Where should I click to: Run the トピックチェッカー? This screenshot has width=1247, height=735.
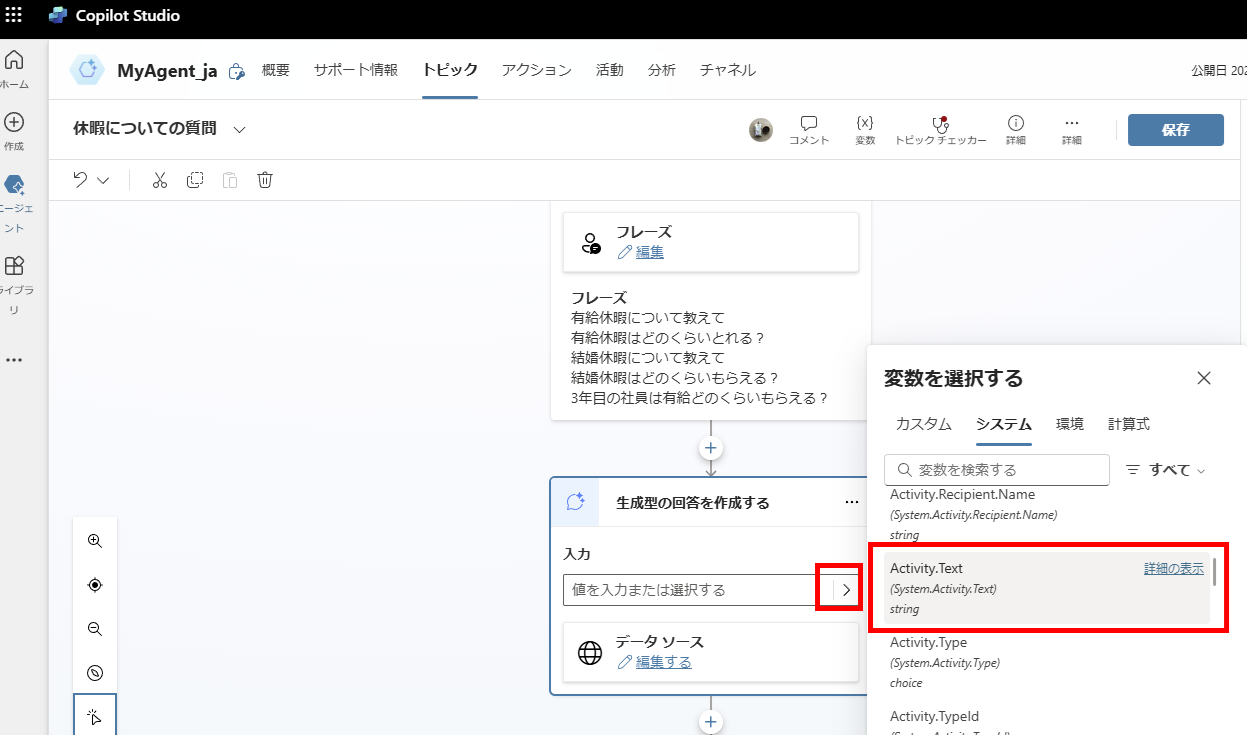(939, 130)
